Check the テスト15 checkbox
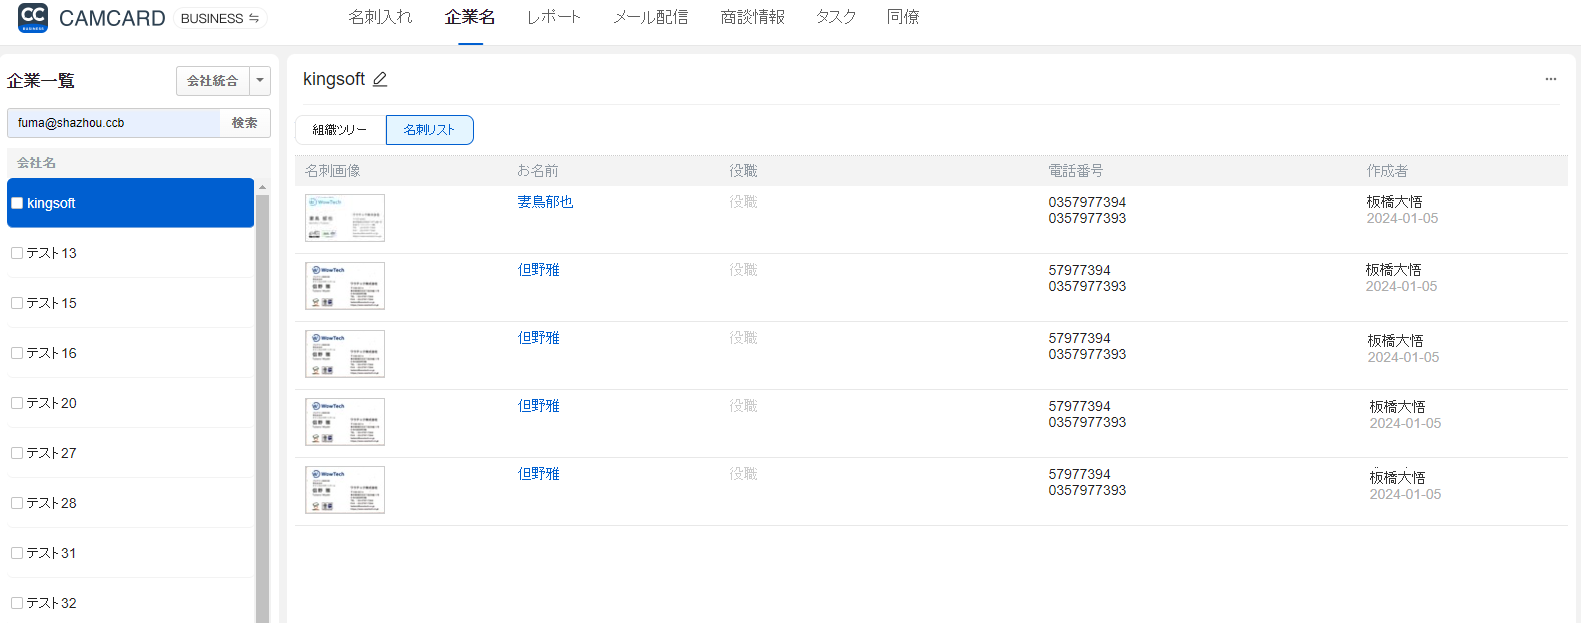 click(17, 303)
